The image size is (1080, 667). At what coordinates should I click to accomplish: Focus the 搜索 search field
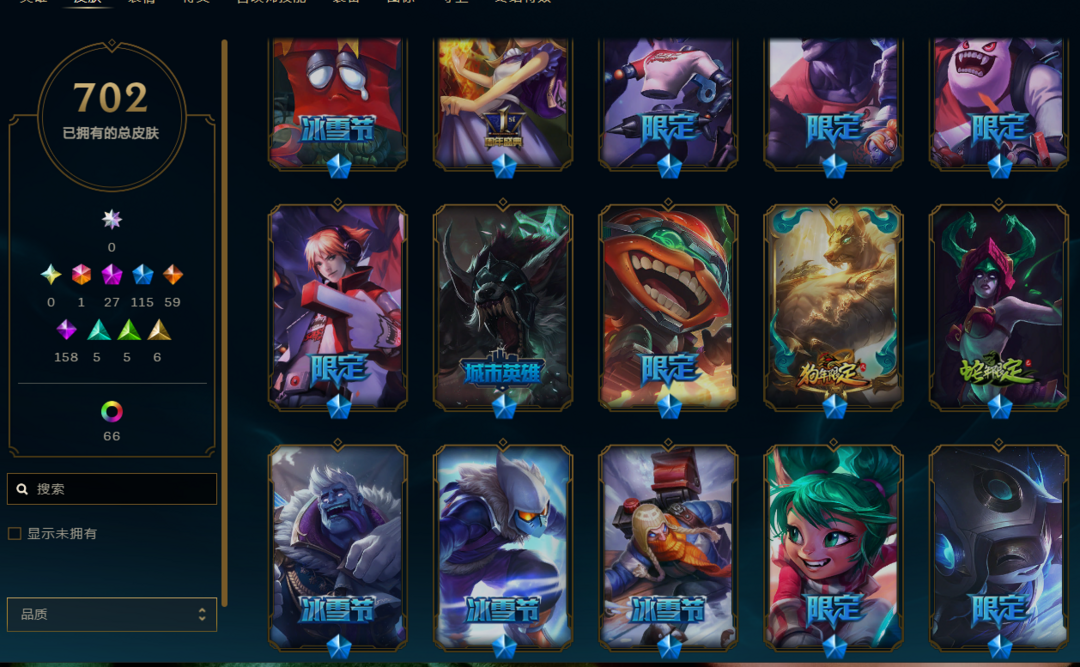[x=112, y=489]
